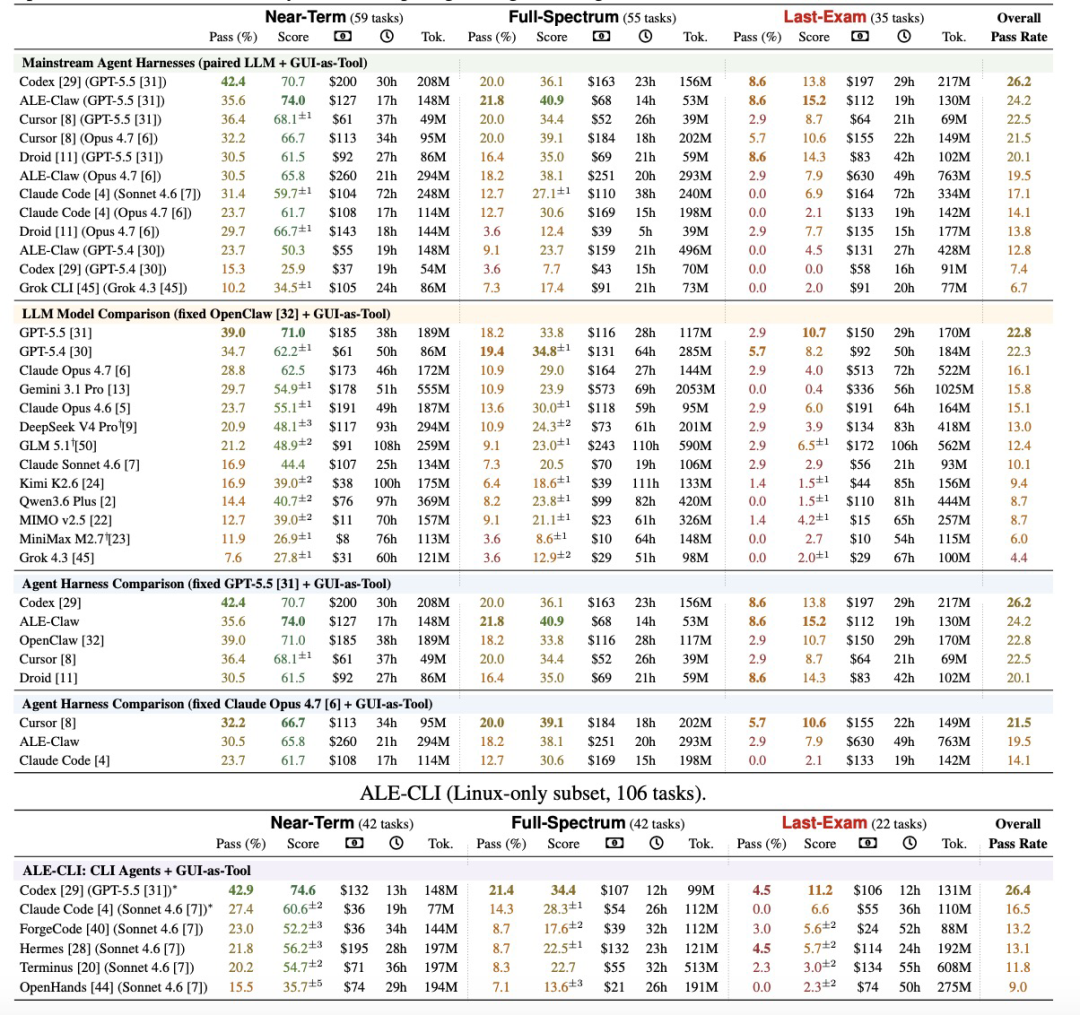Click the '$8' cost for MiniMax M2.7

[x=342, y=539]
